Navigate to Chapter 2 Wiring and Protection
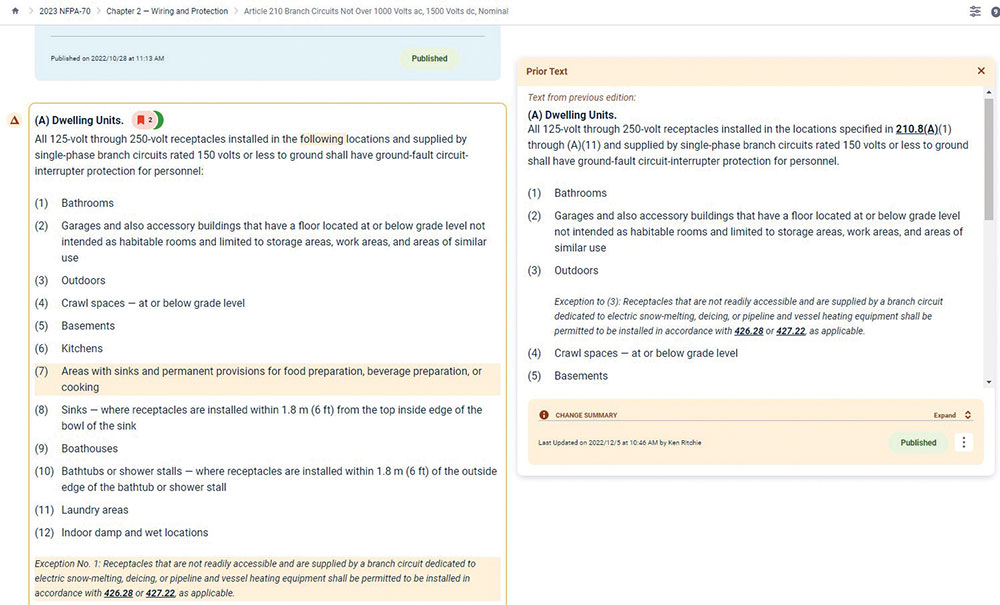Image resolution: width=1000 pixels, height=605 pixels. point(167,11)
